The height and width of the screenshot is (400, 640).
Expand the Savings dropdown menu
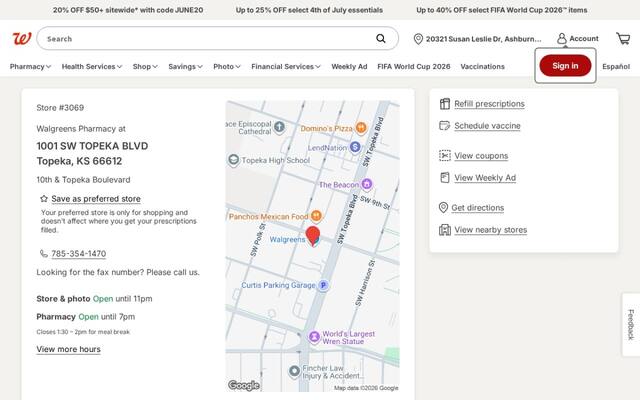pos(185,67)
